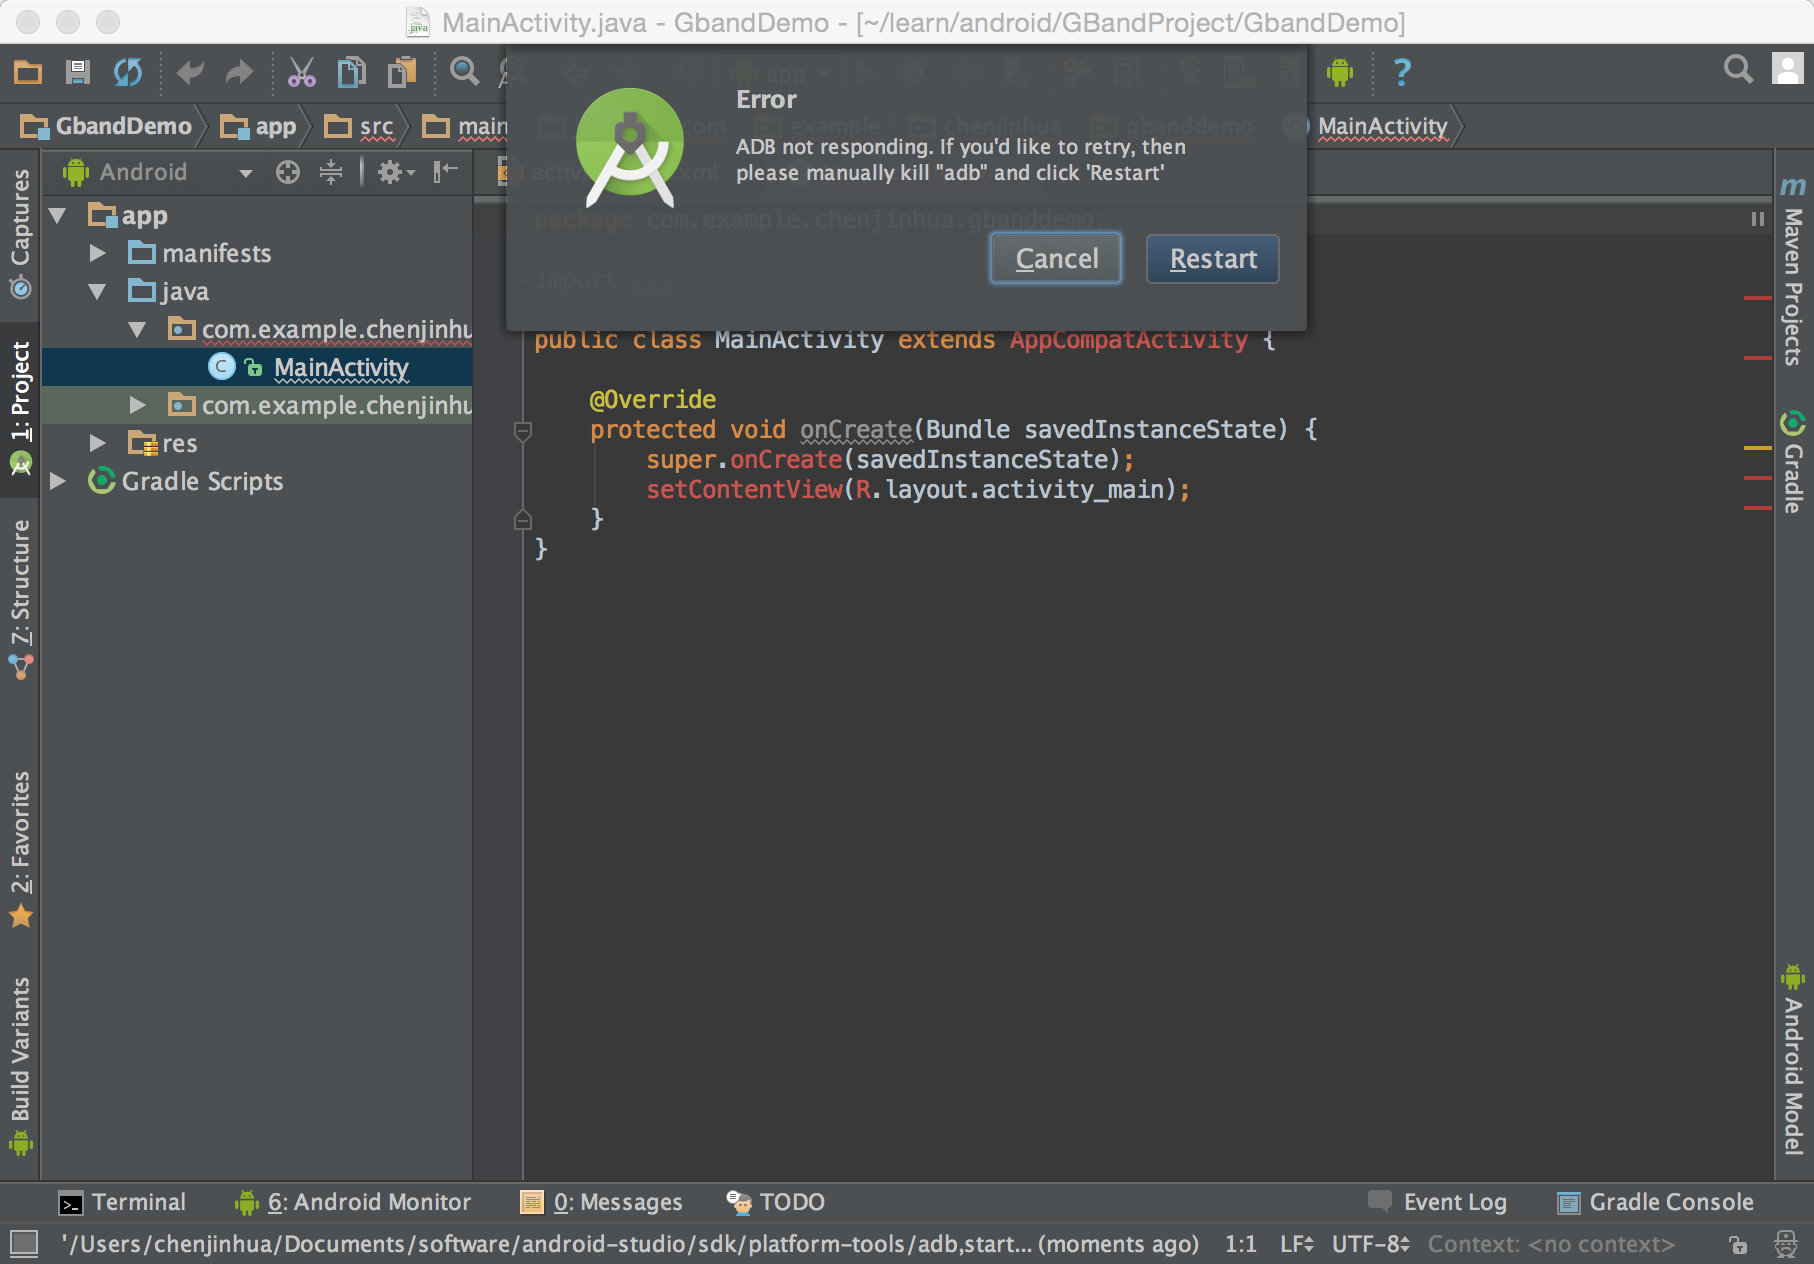This screenshot has width=1814, height=1264.
Task: Click AppCompatActivity in the class declaration
Action: pos(1128,339)
